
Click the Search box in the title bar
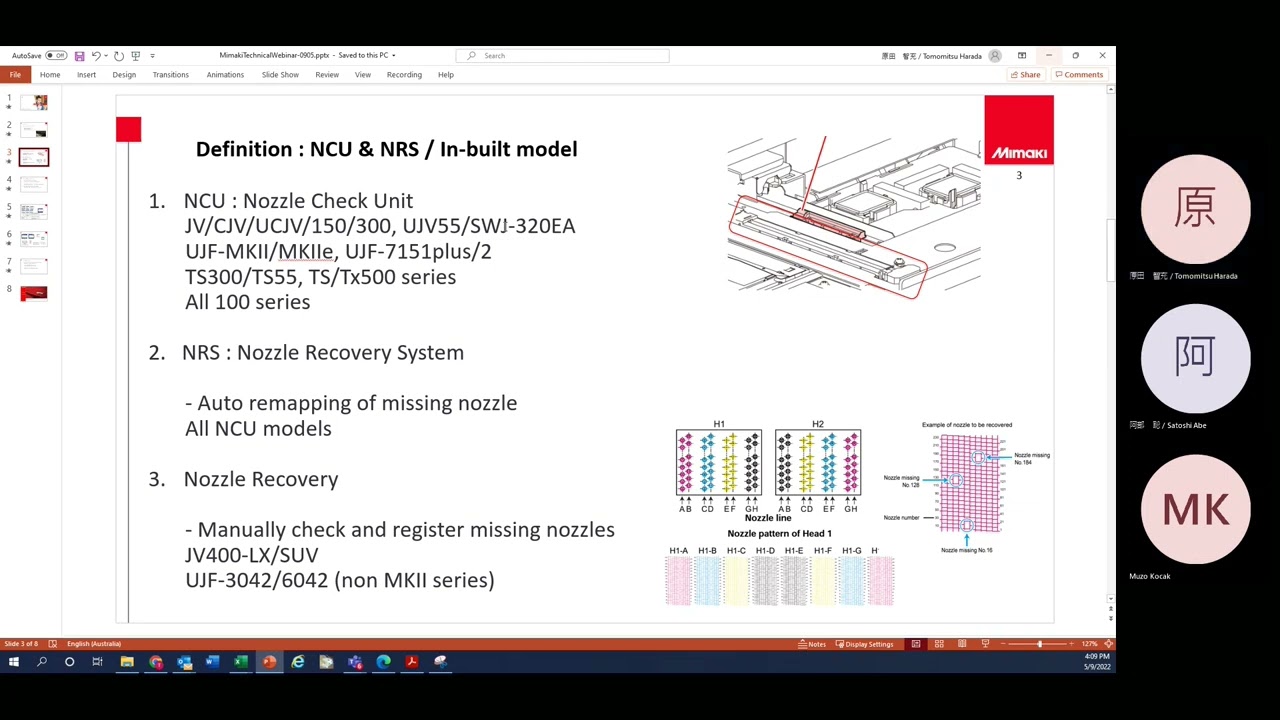point(562,56)
